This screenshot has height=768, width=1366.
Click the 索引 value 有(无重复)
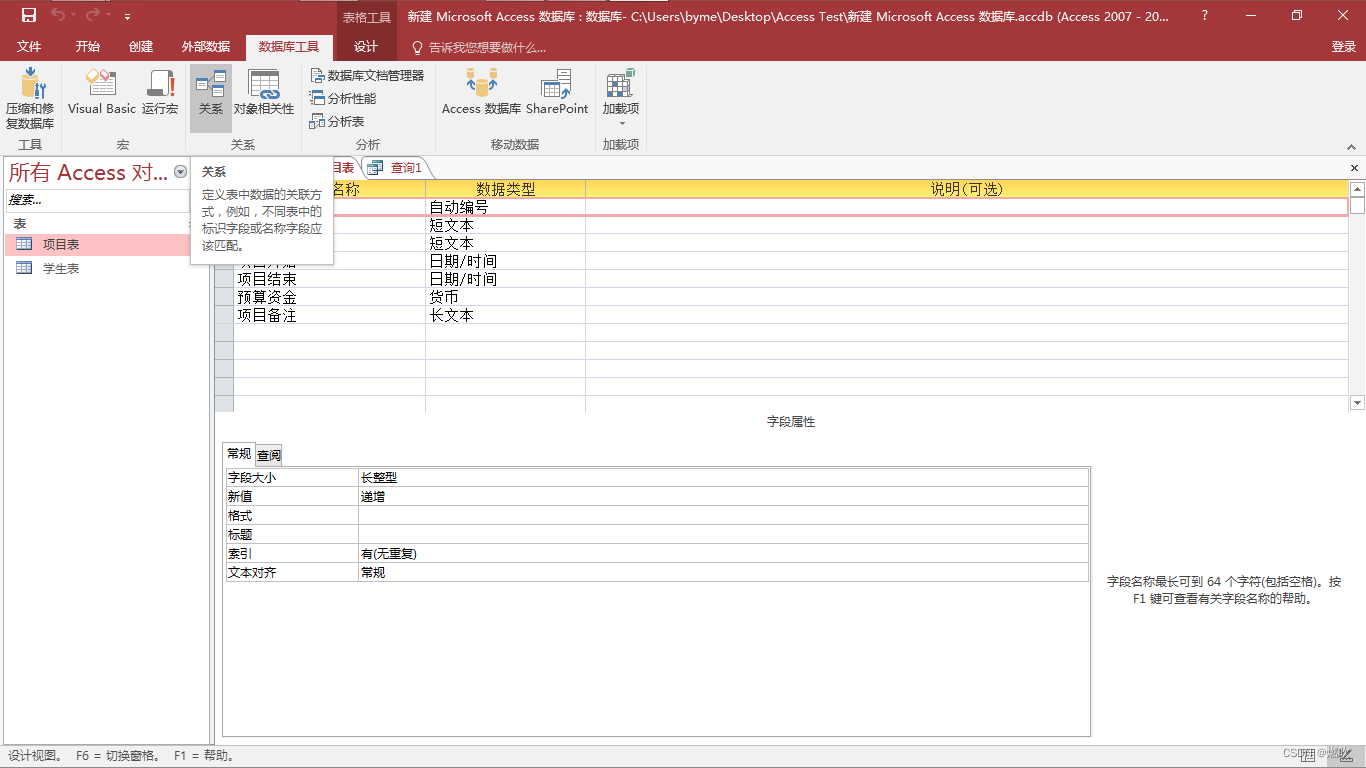pos(723,553)
